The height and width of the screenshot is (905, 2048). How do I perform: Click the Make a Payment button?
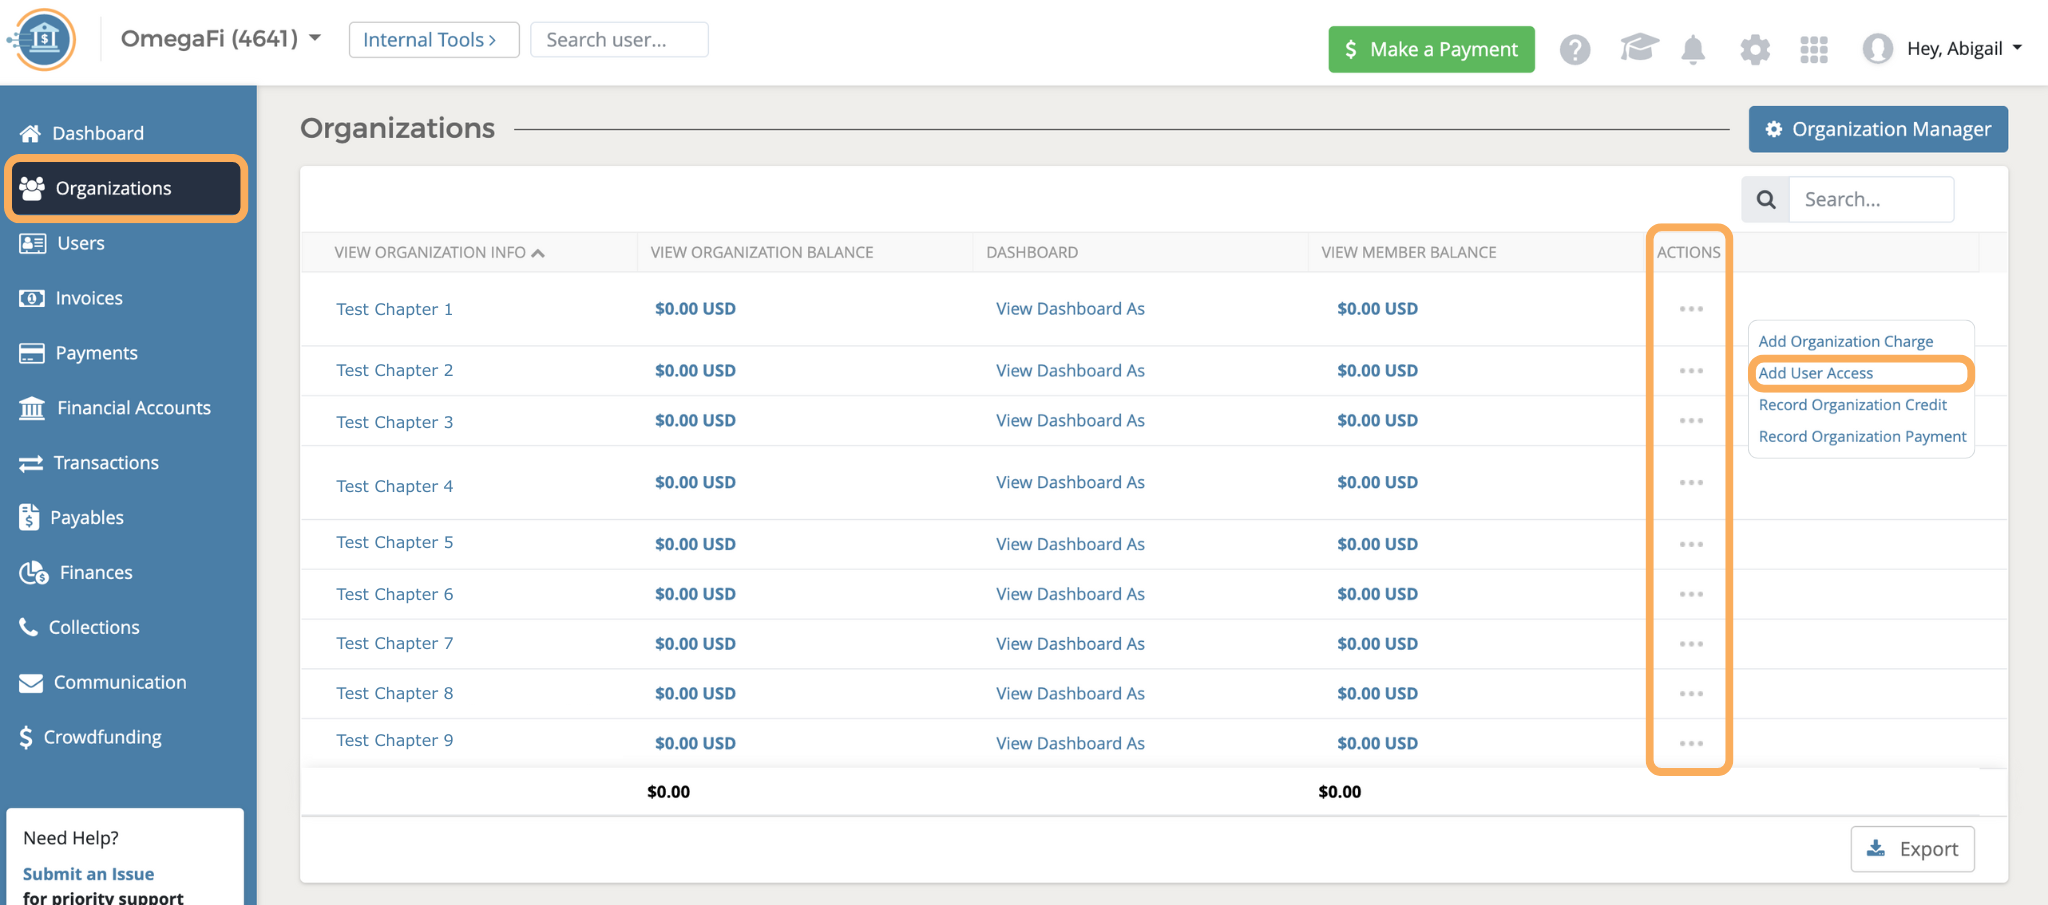click(x=1431, y=49)
